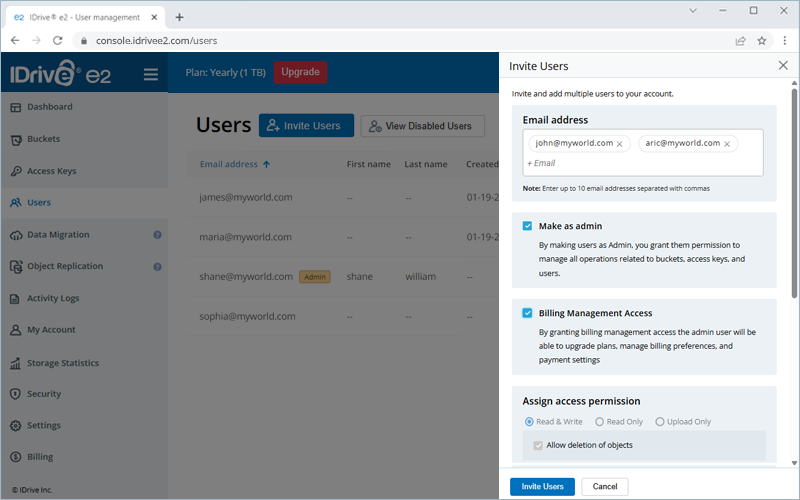Disable Billing Management Access checkbox

[527, 313]
